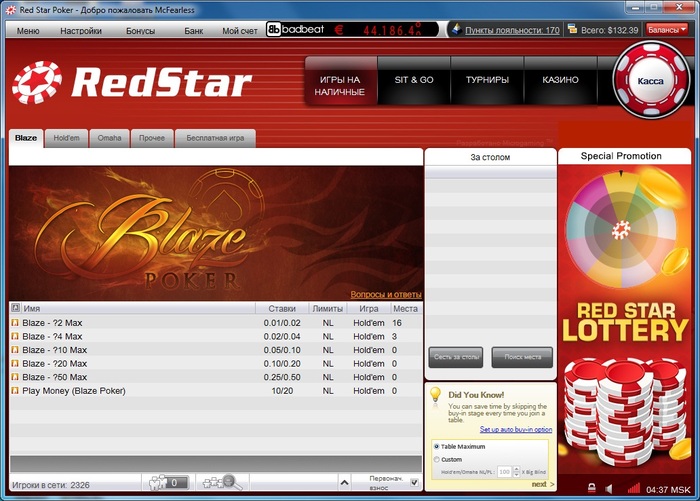Select the Omaha tab
The width and height of the screenshot is (700, 501).
109,138
